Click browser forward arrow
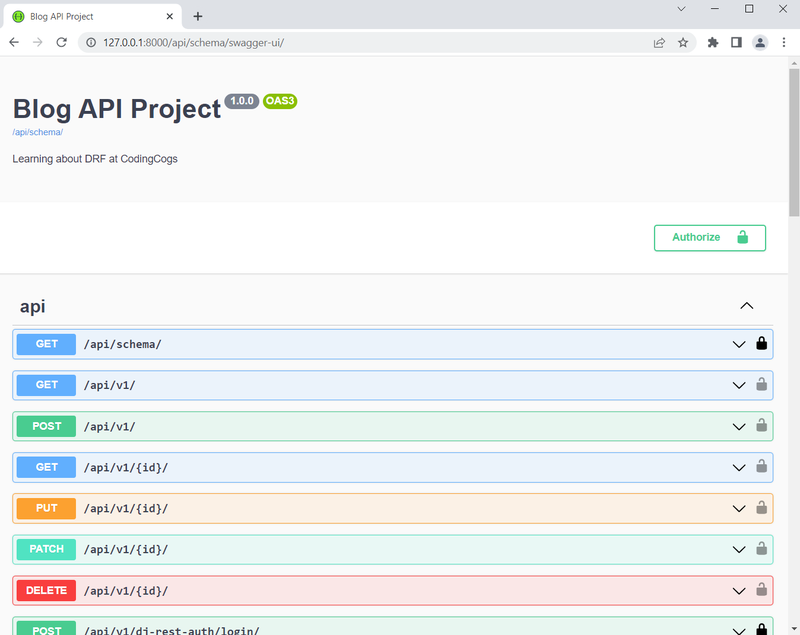 click(x=38, y=42)
